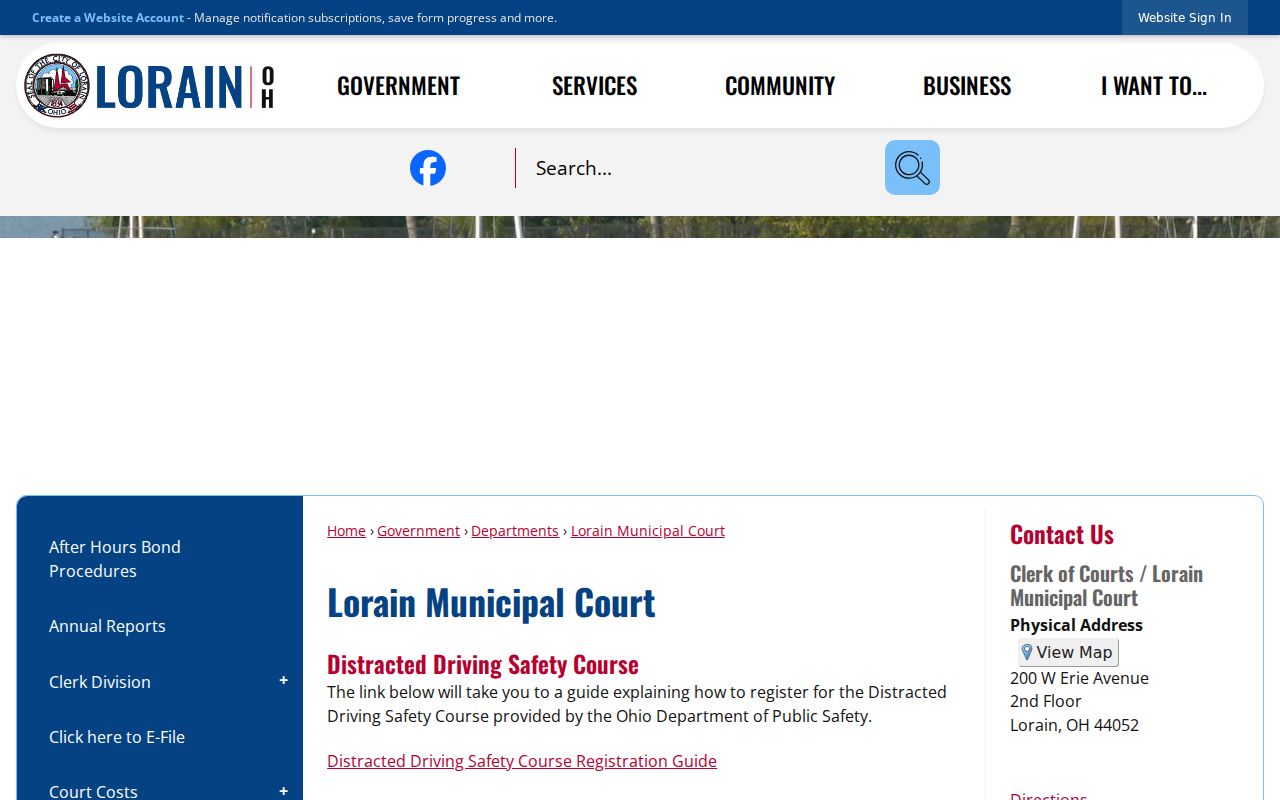Click the Lorain Municipal Court heading

tap(491, 603)
